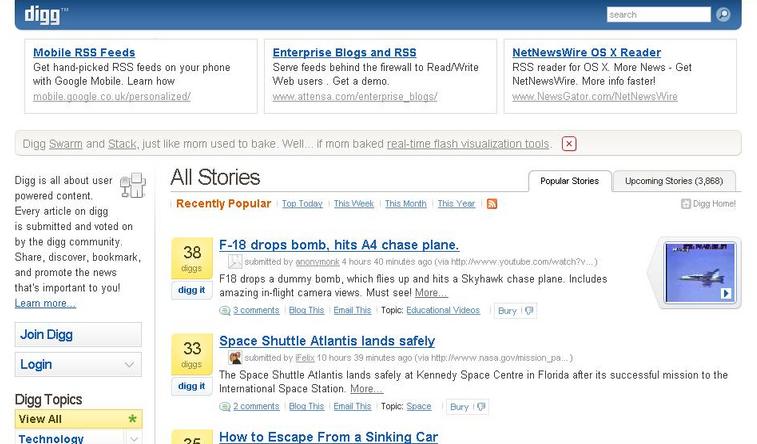Screen dimensions: 757x444
Task: Expand the Technology topic chevron
Action: click(x=134, y=439)
